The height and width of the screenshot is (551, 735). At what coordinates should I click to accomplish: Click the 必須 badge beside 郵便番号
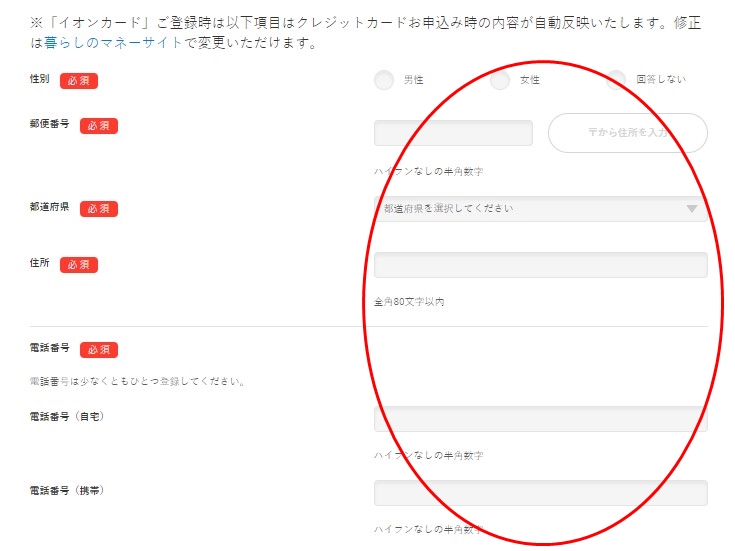99,126
